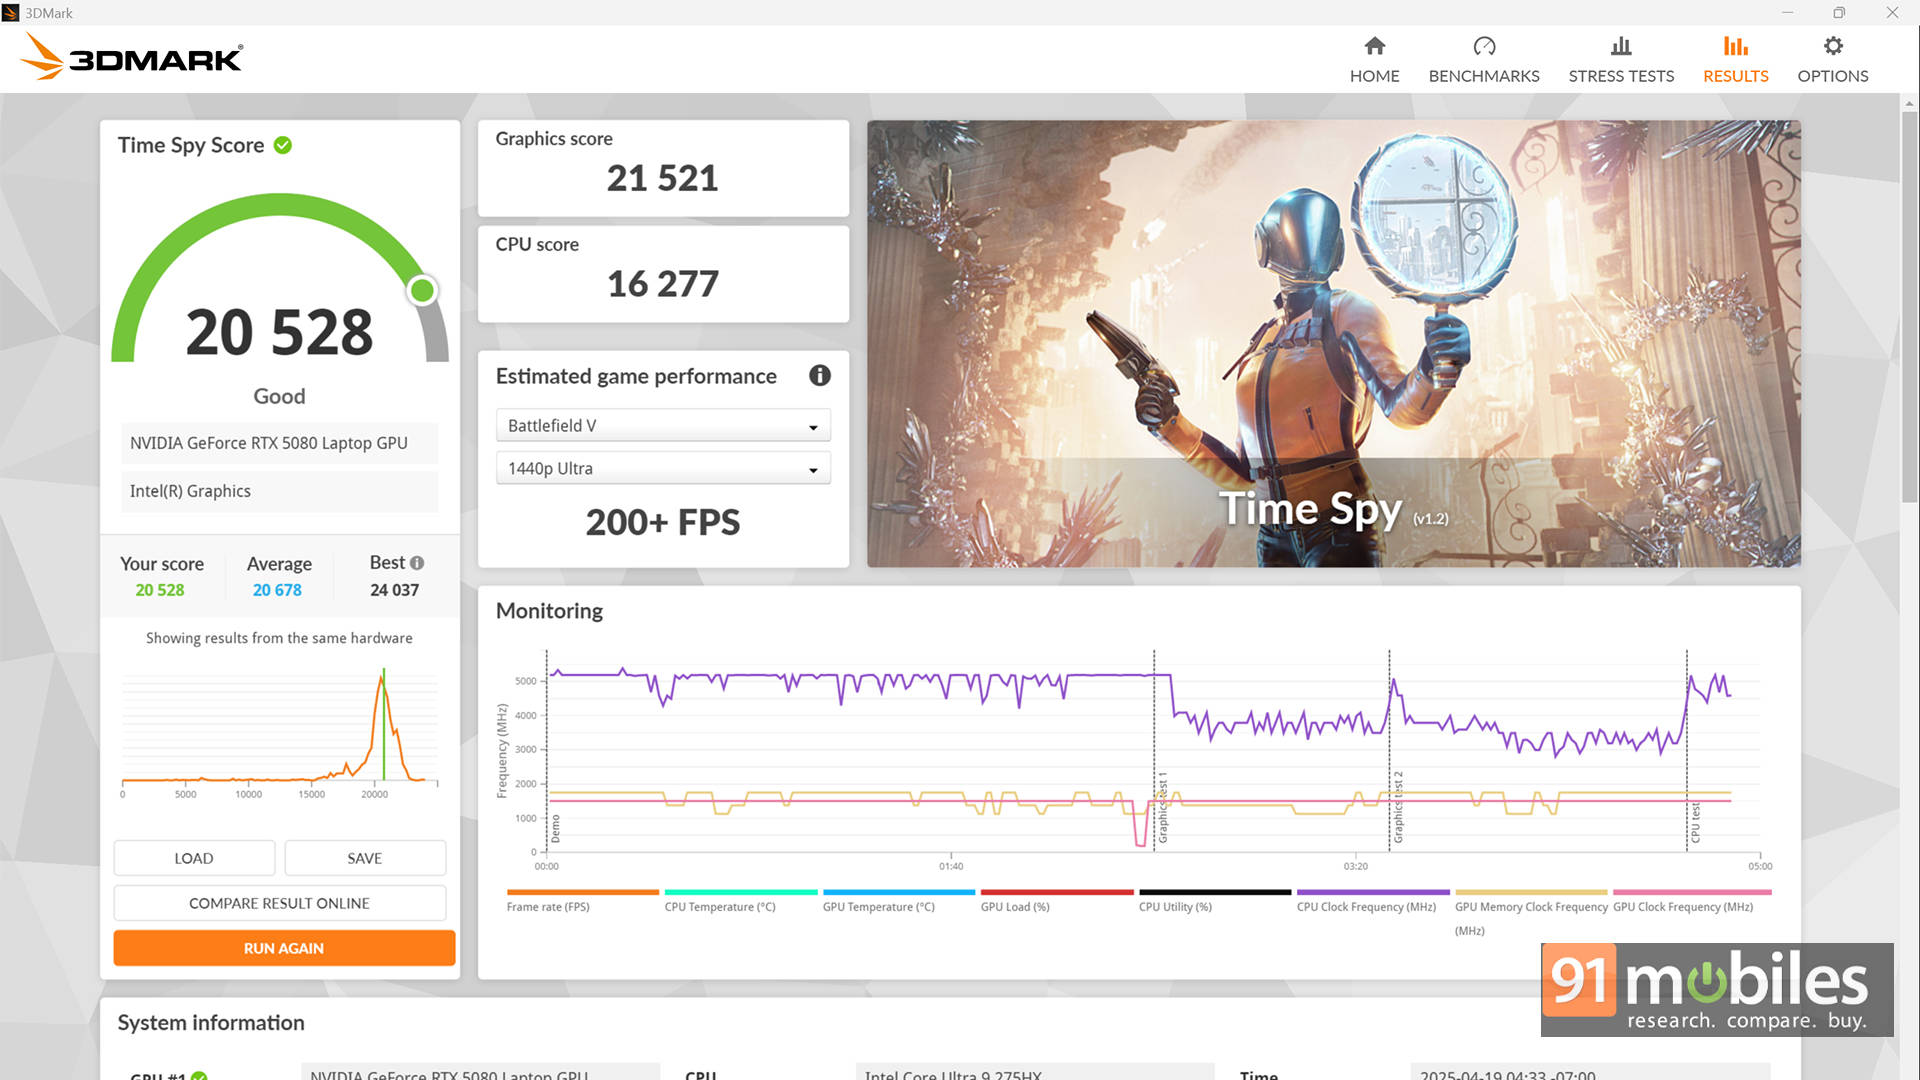
Task: Click COMPARE RESULT ONLINE button
Action: [280, 903]
